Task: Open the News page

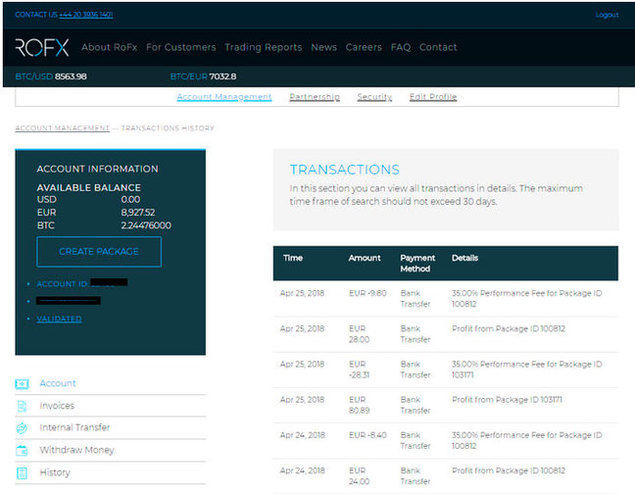Action: click(x=324, y=47)
